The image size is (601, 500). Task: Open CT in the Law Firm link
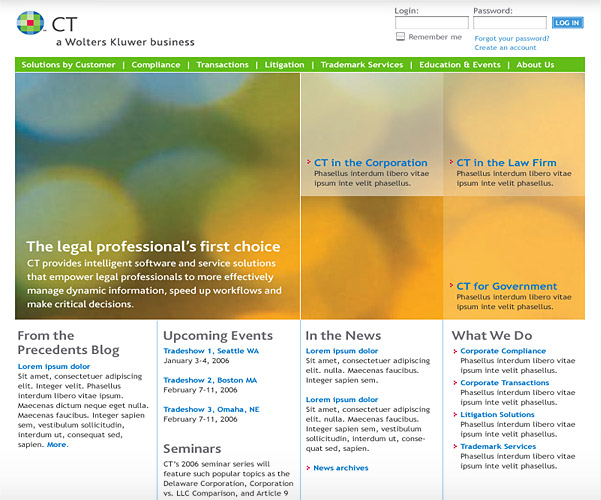[506, 163]
